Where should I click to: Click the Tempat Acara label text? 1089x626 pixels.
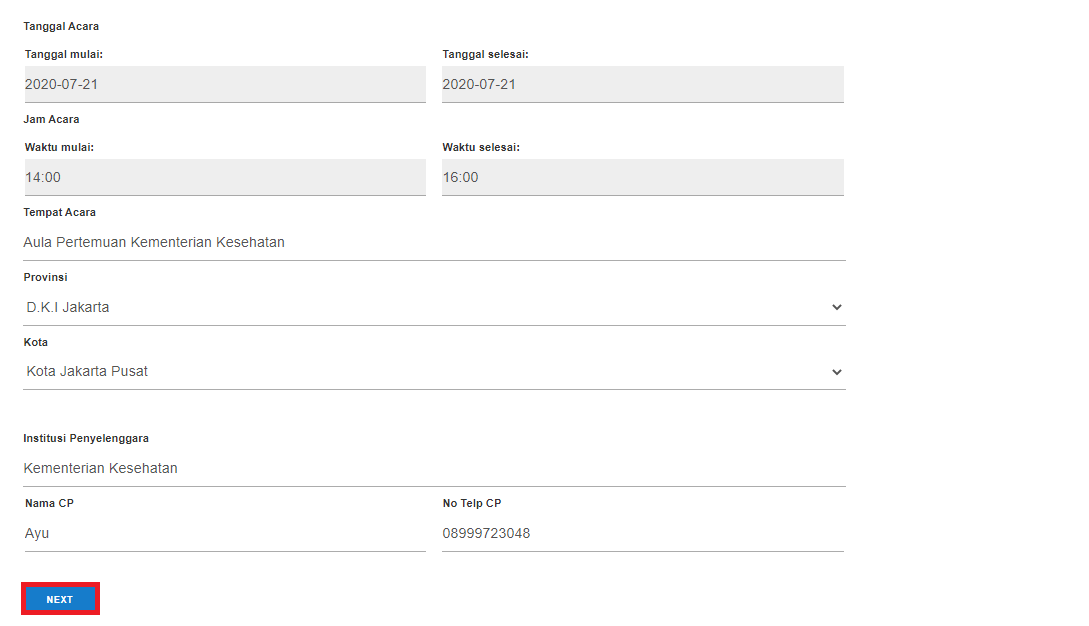click(x=60, y=212)
